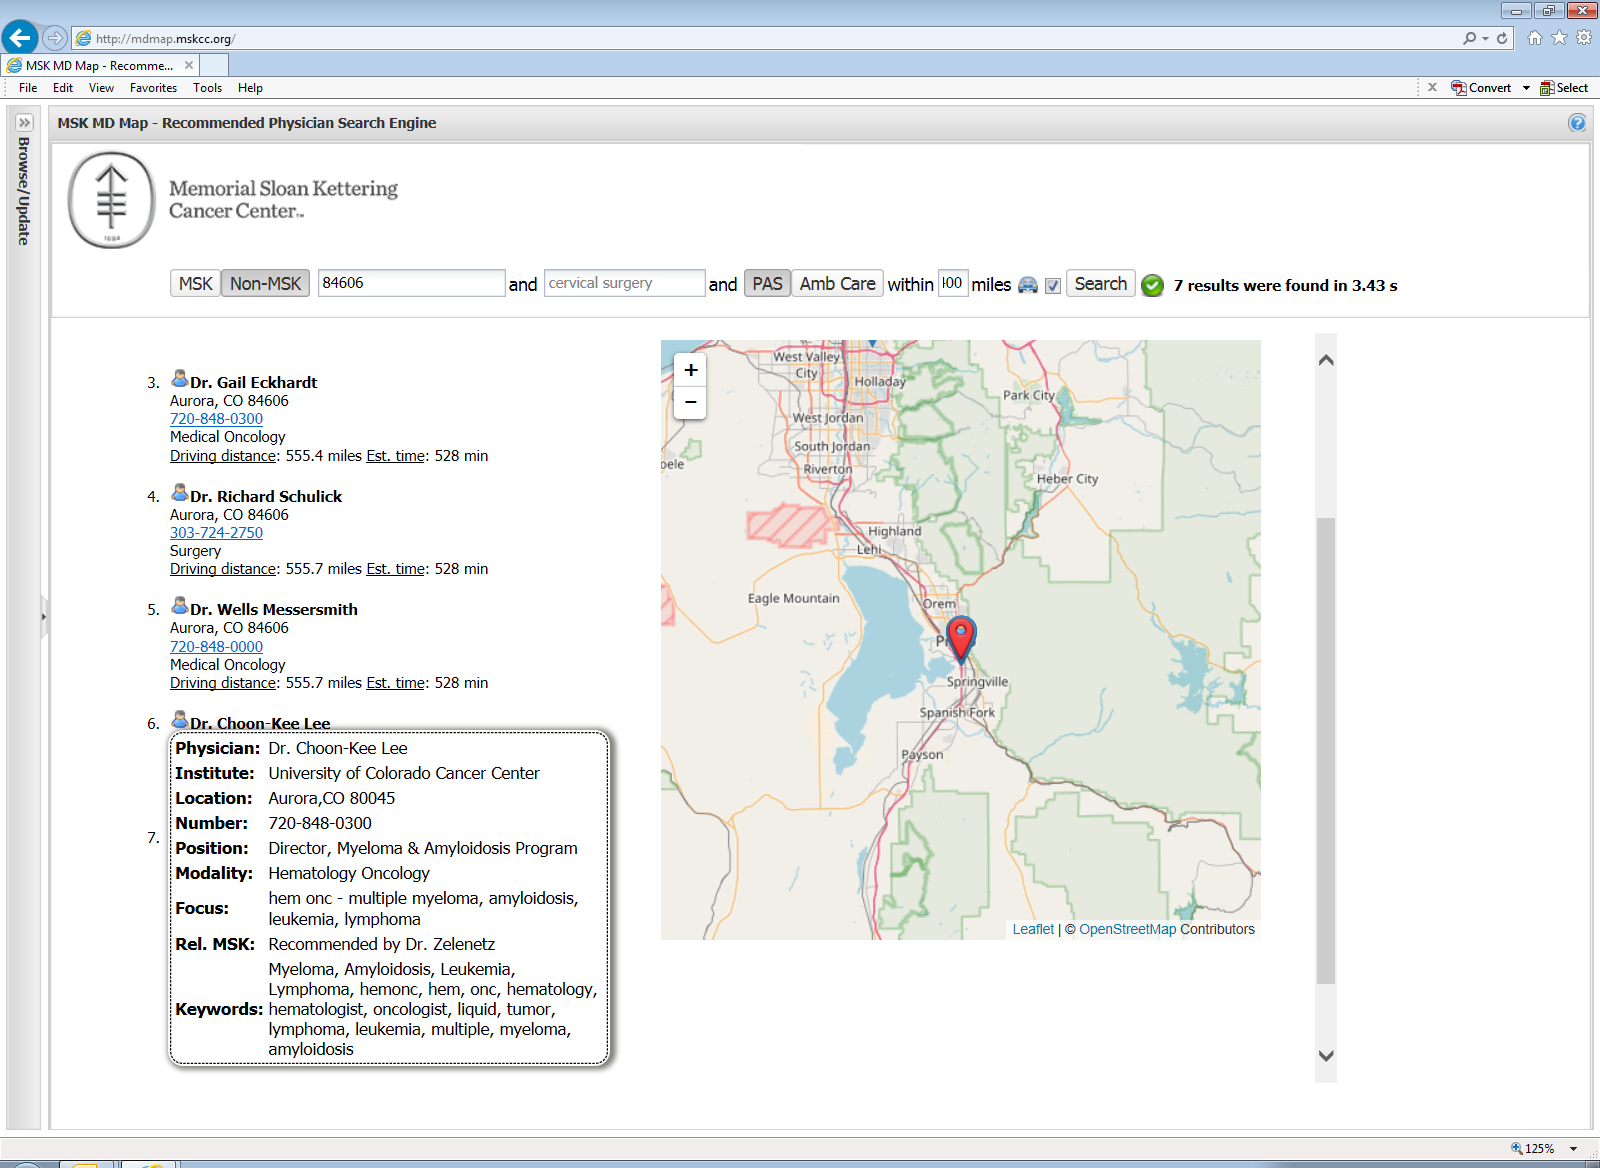Screen dimensions: 1600x1168
Task: Click the 125% zoom level indicator
Action: (x=1533, y=1149)
